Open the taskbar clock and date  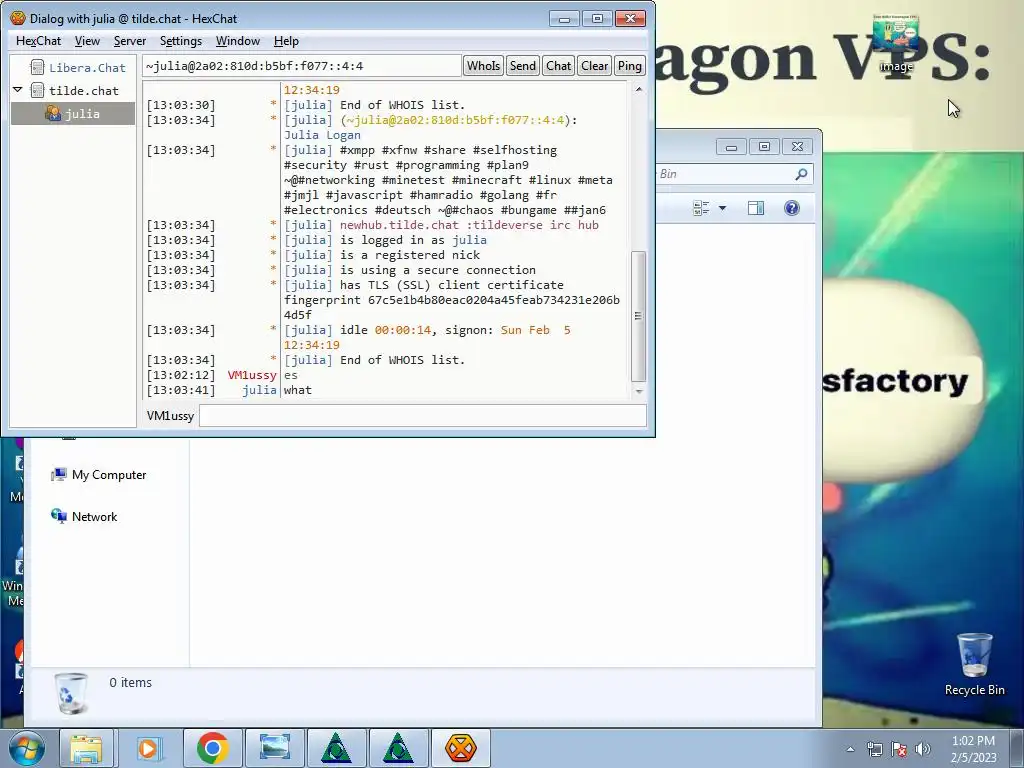pos(973,749)
